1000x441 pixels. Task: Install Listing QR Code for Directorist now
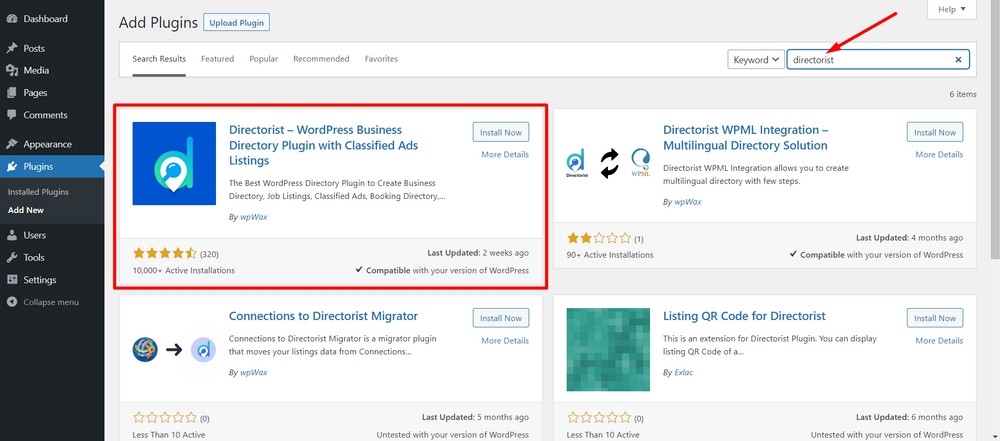pyautogui.click(x=935, y=318)
